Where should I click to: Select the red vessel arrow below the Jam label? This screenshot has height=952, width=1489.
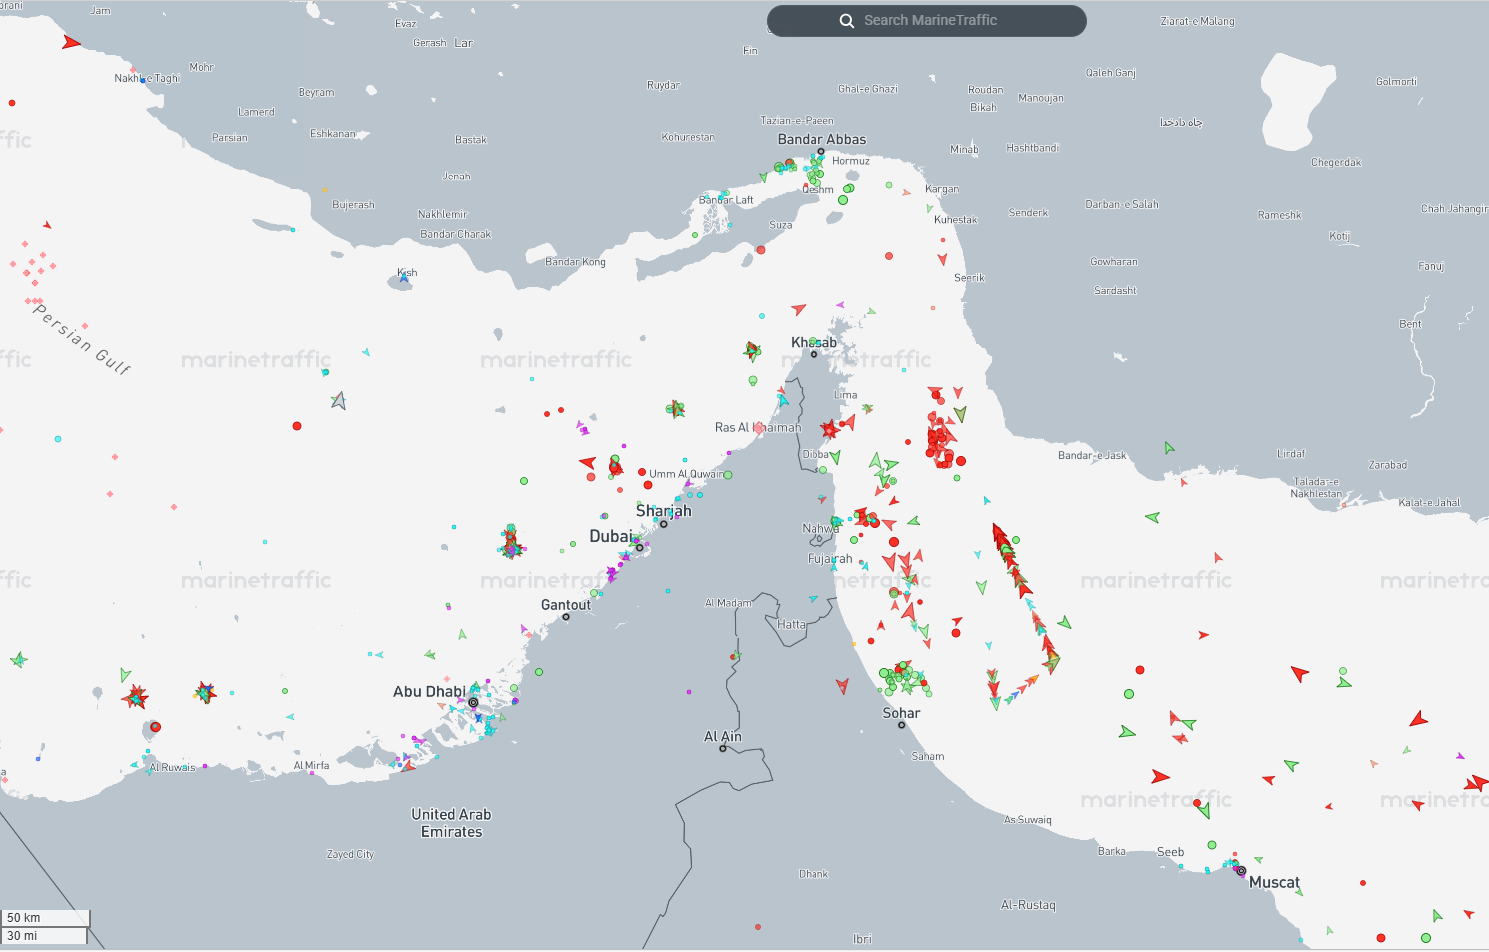click(x=70, y=42)
